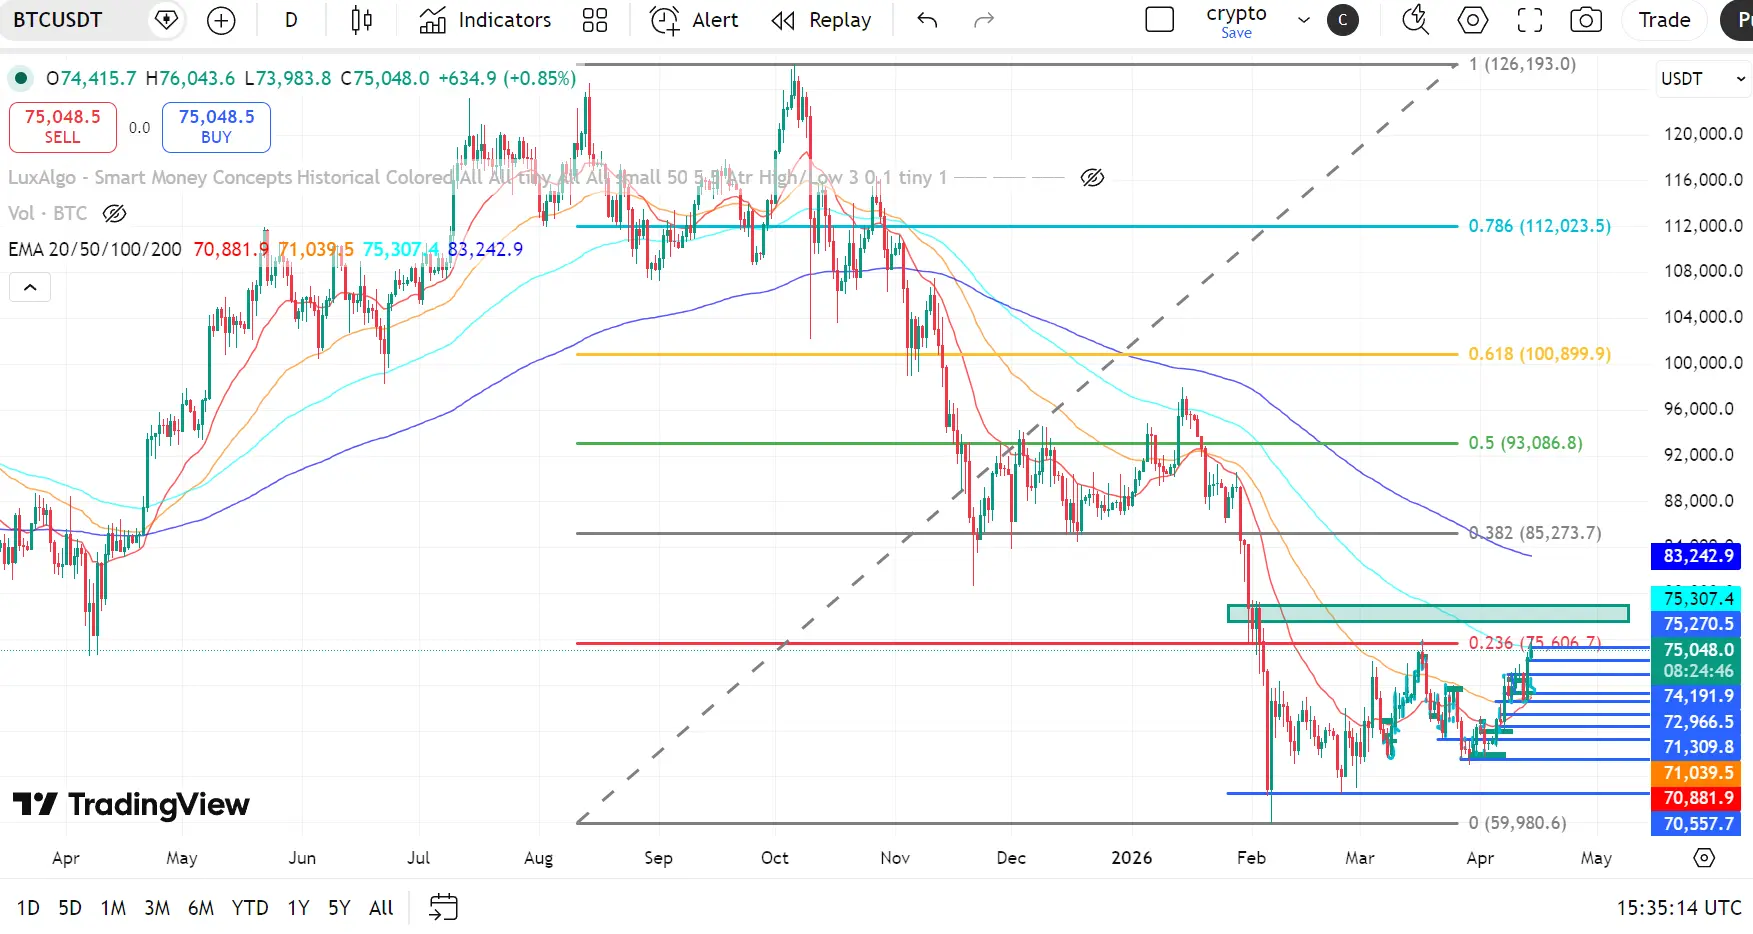
Task: Click the 120,000.0 price axis label
Action: click(x=1703, y=134)
